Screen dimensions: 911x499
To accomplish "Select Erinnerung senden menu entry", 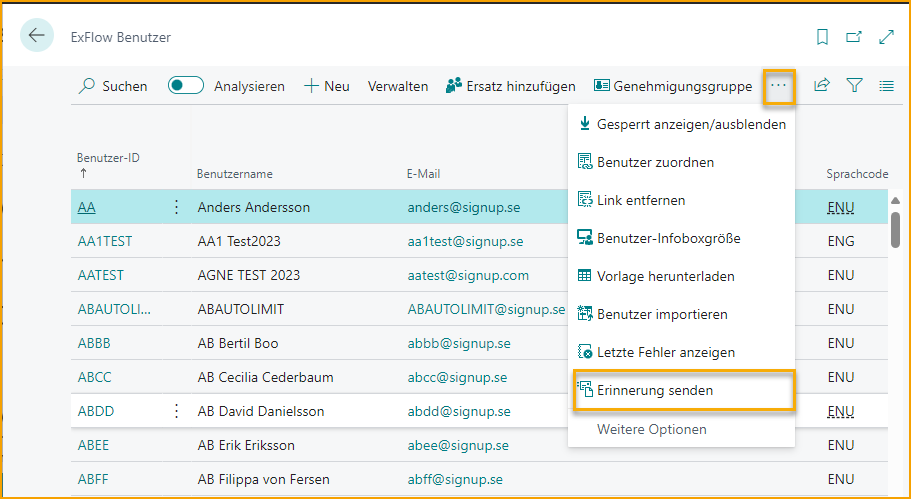I will point(655,391).
